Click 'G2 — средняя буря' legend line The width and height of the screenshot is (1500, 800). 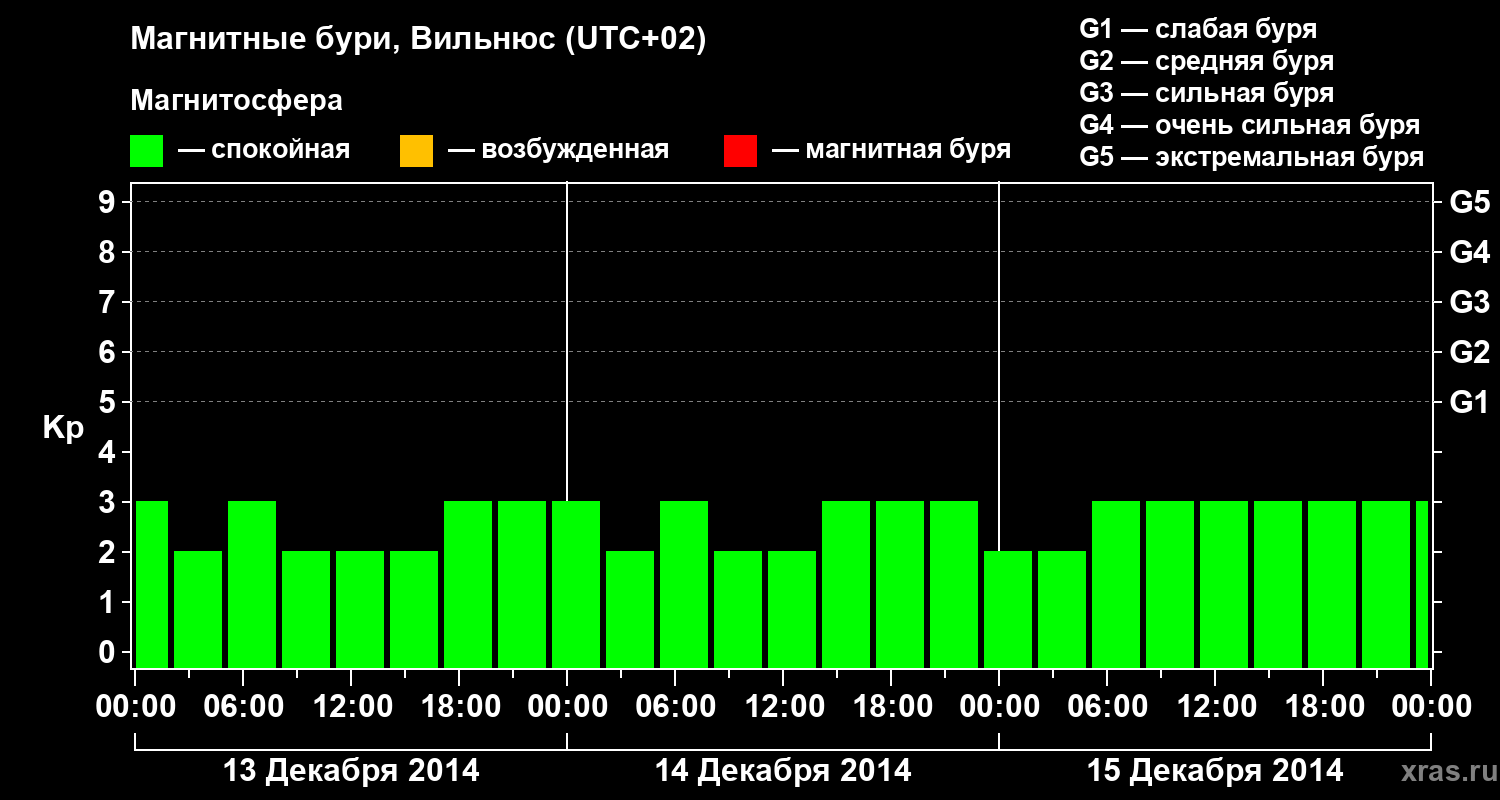(1207, 61)
